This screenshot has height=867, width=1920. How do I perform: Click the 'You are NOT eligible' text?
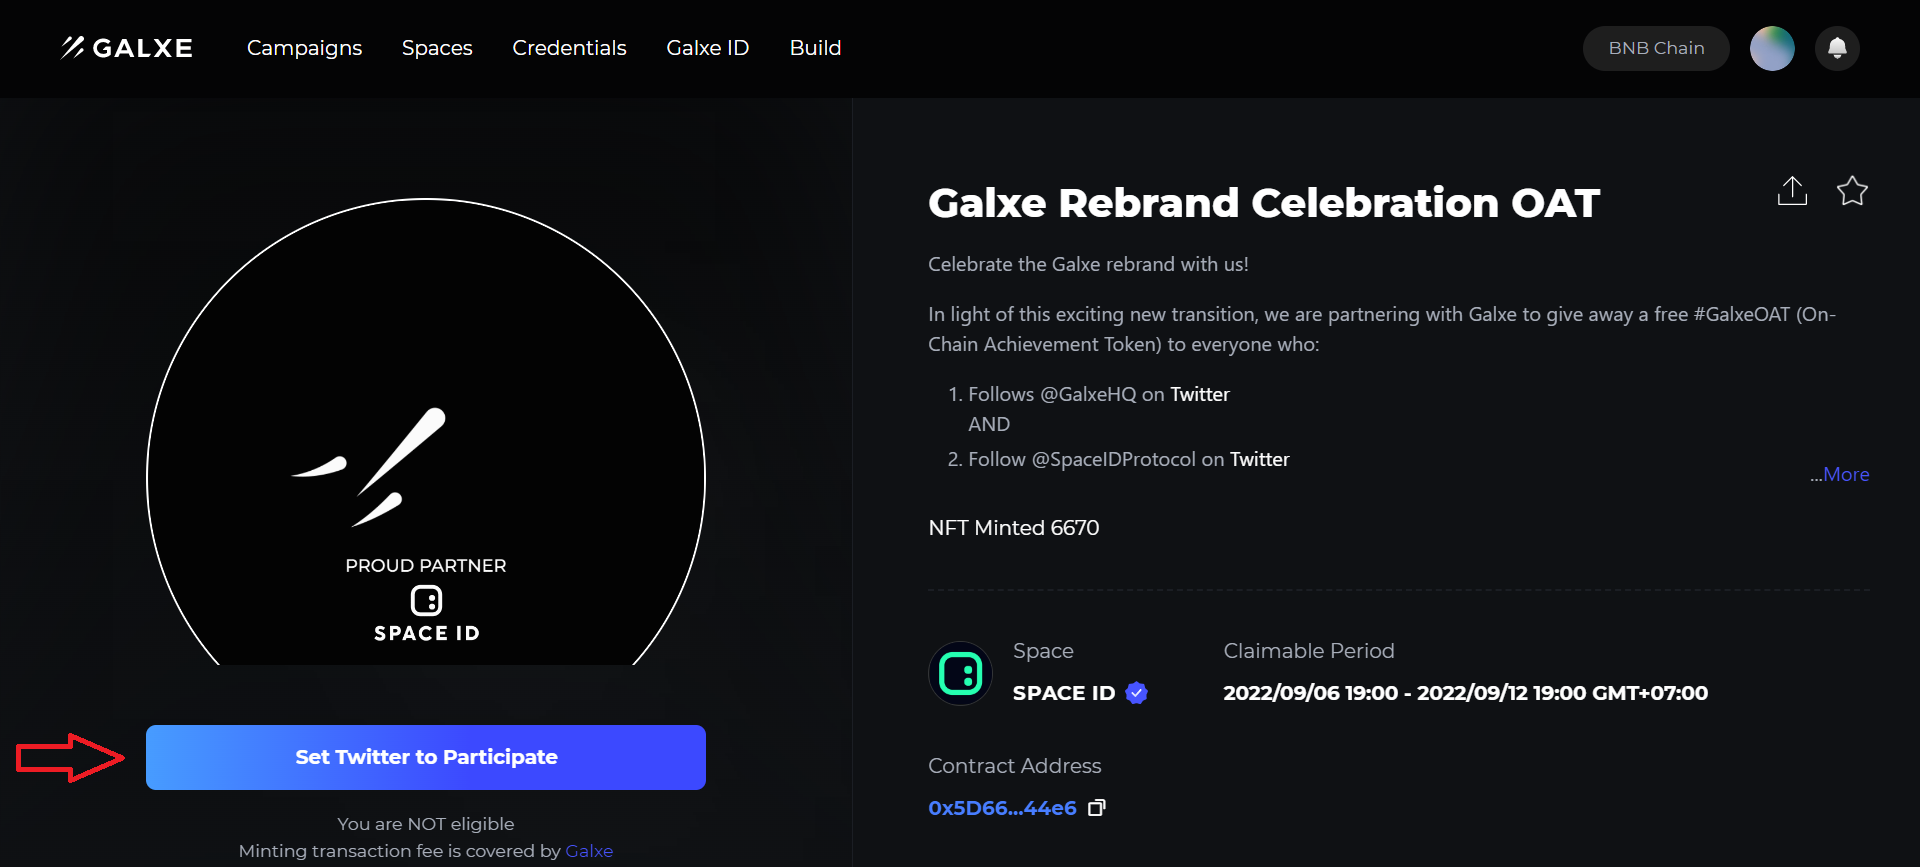tap(426, 824)
